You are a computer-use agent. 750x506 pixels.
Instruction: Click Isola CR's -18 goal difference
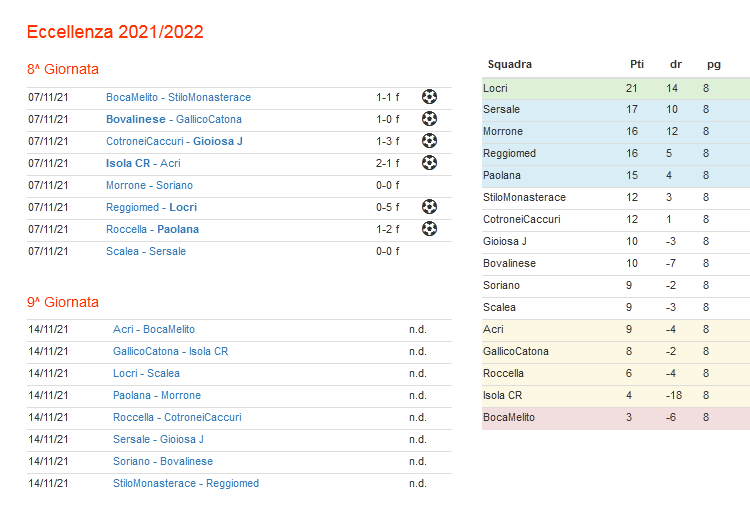click(x=673, y=395)
